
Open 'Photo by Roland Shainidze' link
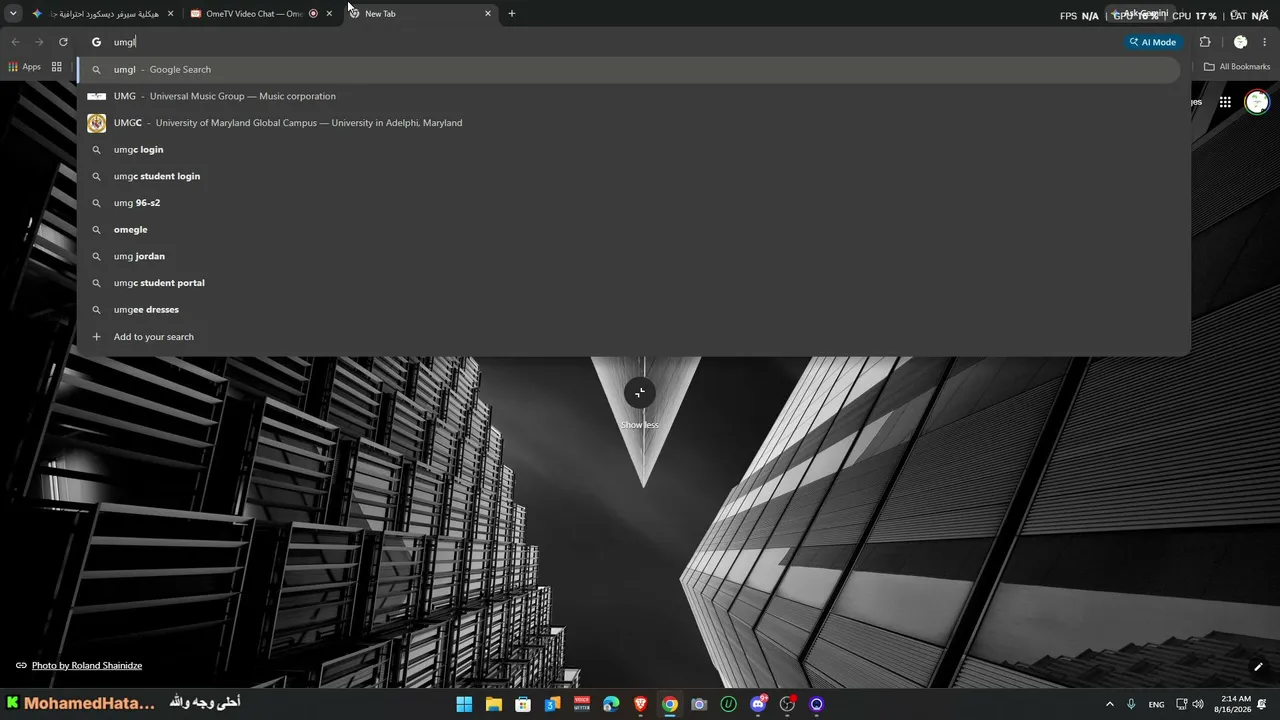86,666
